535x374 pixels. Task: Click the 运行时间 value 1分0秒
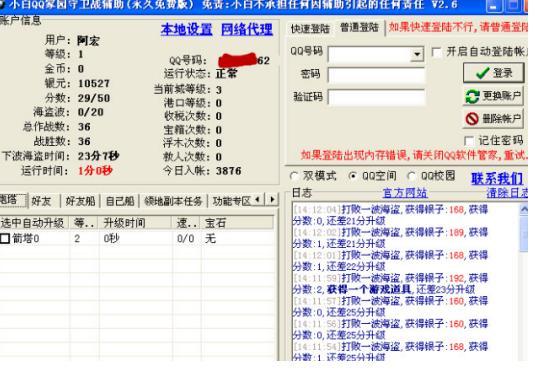tap(95, 170)
